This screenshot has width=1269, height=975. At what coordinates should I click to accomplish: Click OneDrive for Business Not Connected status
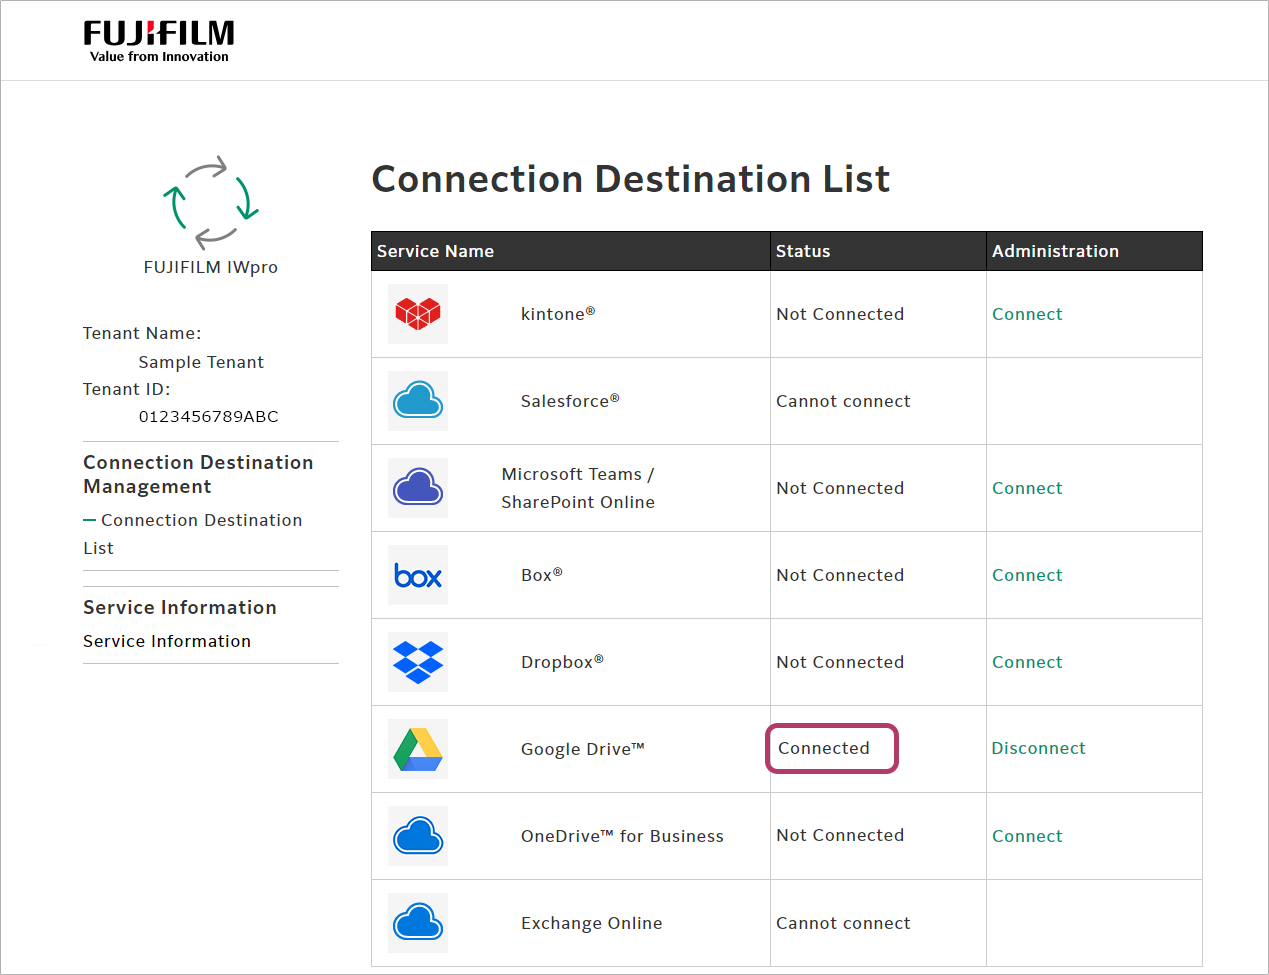(840, 835)
